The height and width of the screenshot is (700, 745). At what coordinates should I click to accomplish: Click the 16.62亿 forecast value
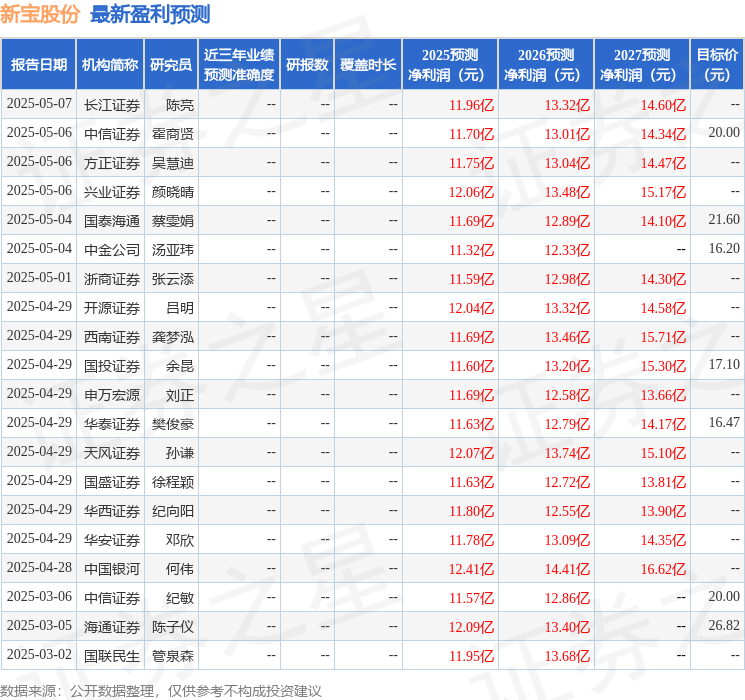click(x=663, y=569)
